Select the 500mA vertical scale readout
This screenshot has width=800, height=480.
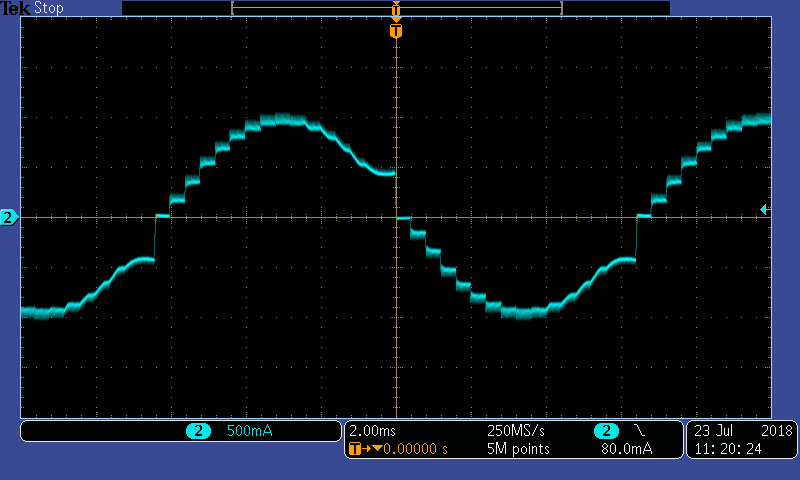coord(251,431)
